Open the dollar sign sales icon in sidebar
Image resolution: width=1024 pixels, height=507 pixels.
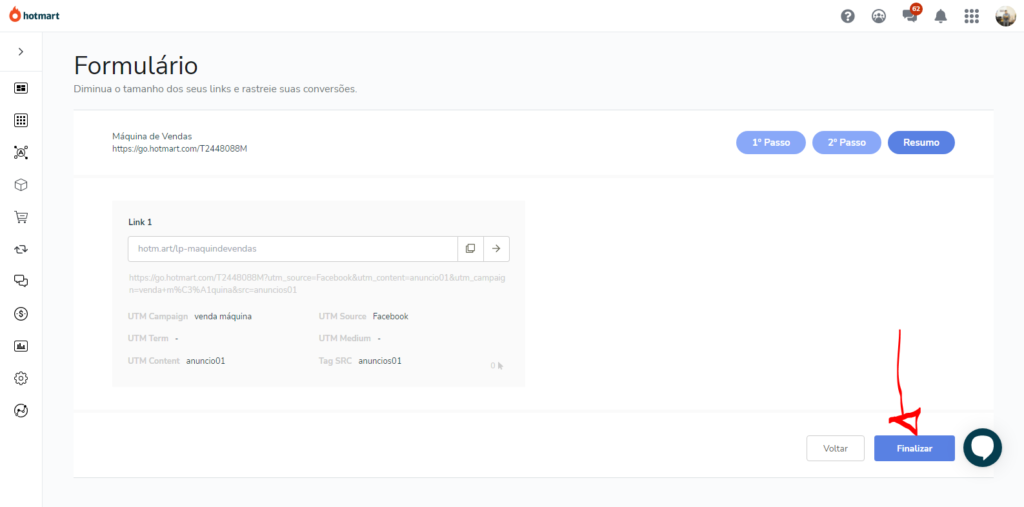click(x=21, y=314)
